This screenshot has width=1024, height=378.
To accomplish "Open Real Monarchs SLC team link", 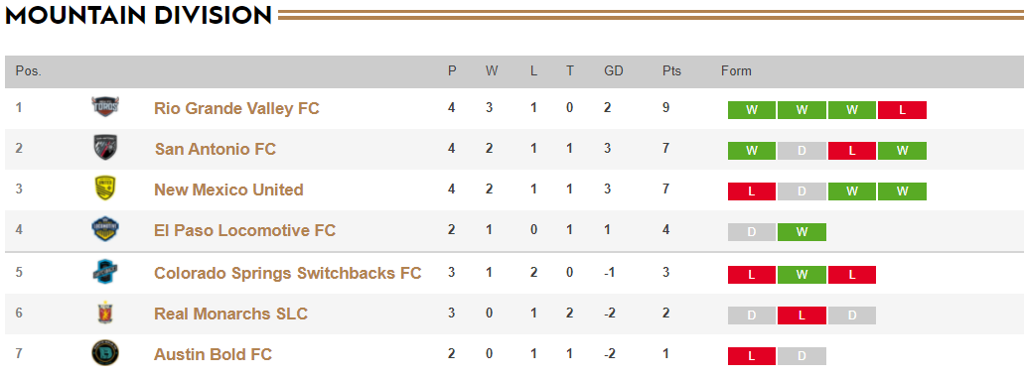I will click(x=231, y=314).
